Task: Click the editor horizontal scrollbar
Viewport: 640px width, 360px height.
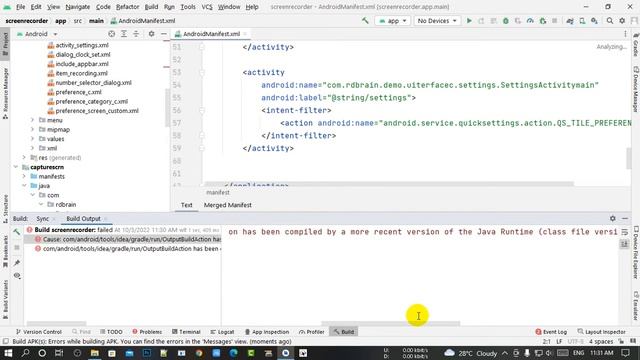Action: (x=389, y=184)
